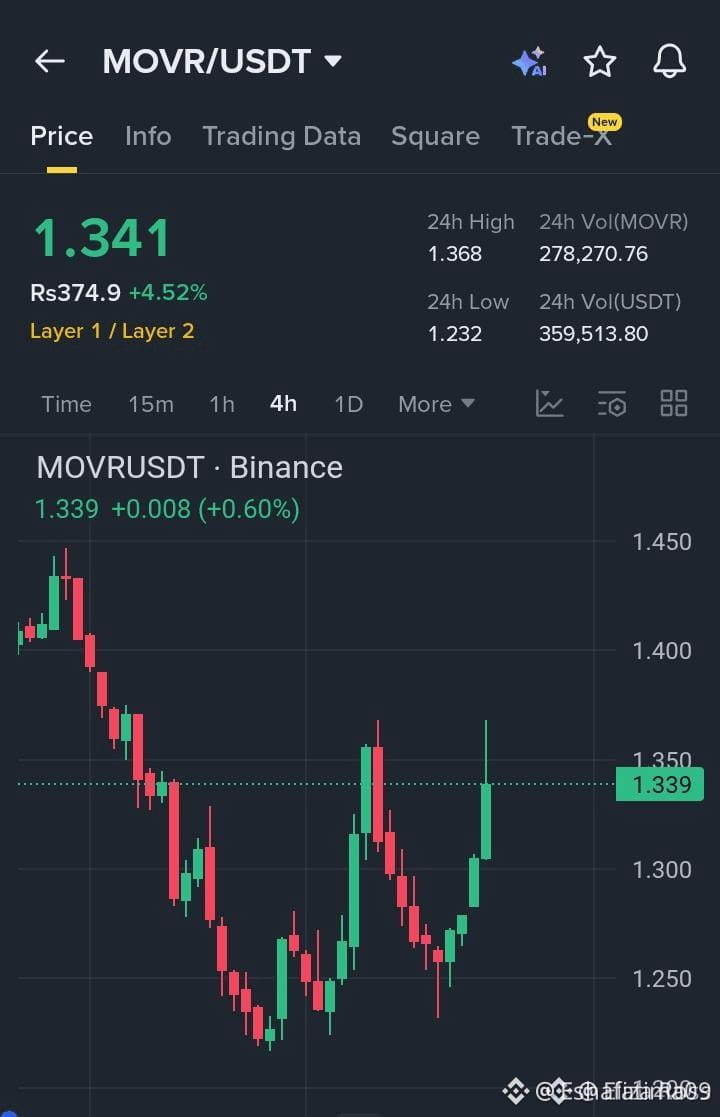Switch to the Trading Data tab
The width and height of the screenshot is (720, 1117).
281,136
